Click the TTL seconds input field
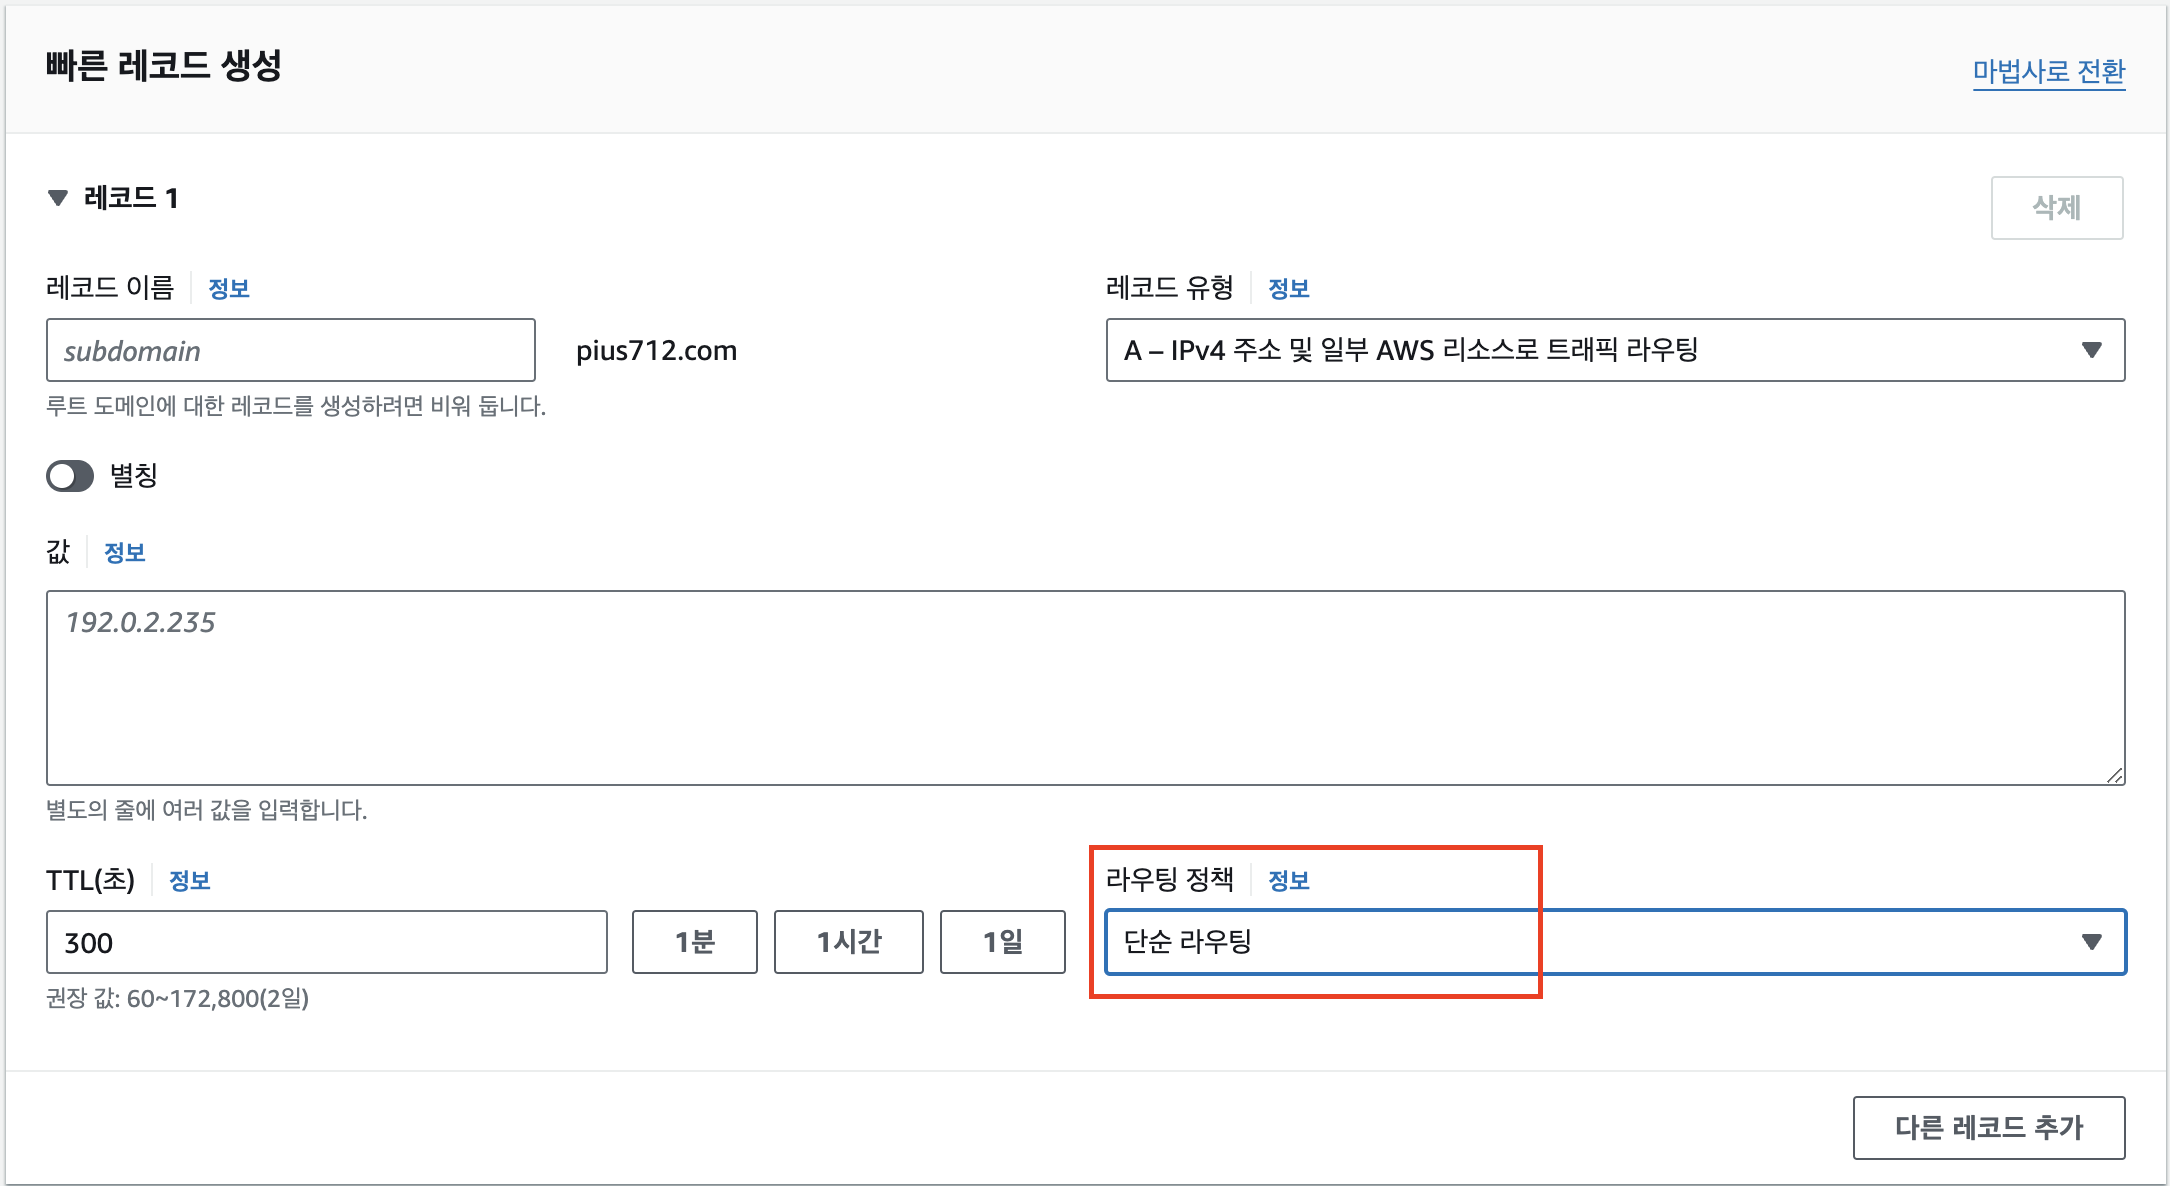 [326, 942]
